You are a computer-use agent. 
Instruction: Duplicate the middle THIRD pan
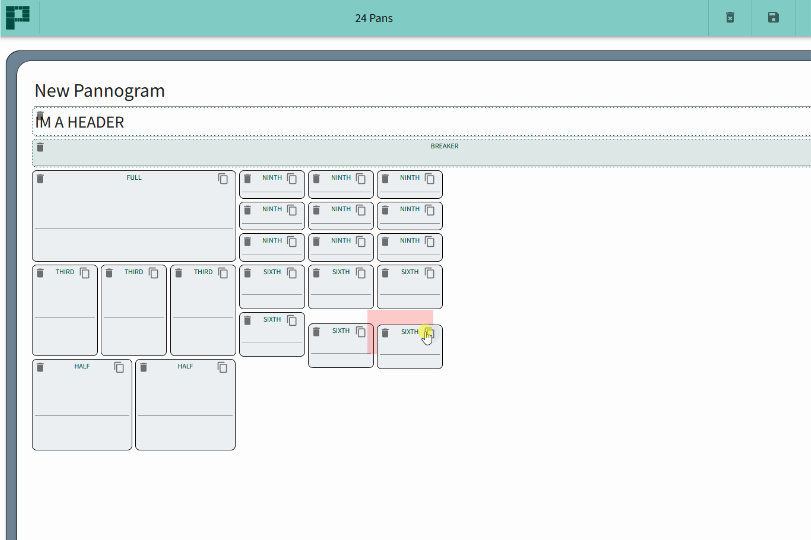click(154, 273)
